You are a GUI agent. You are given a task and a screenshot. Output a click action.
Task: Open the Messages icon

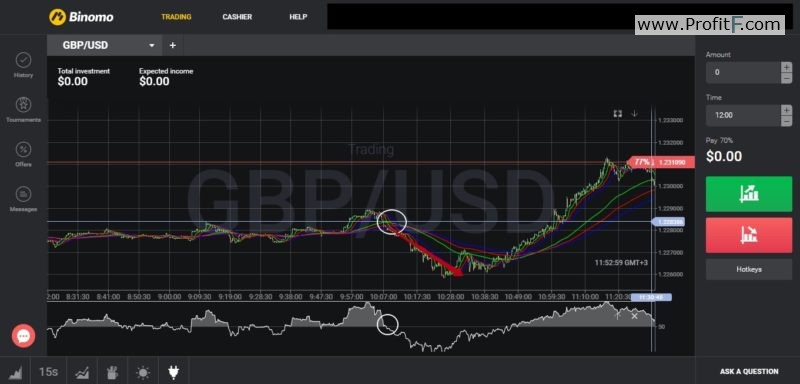click(x=23, y=194)
